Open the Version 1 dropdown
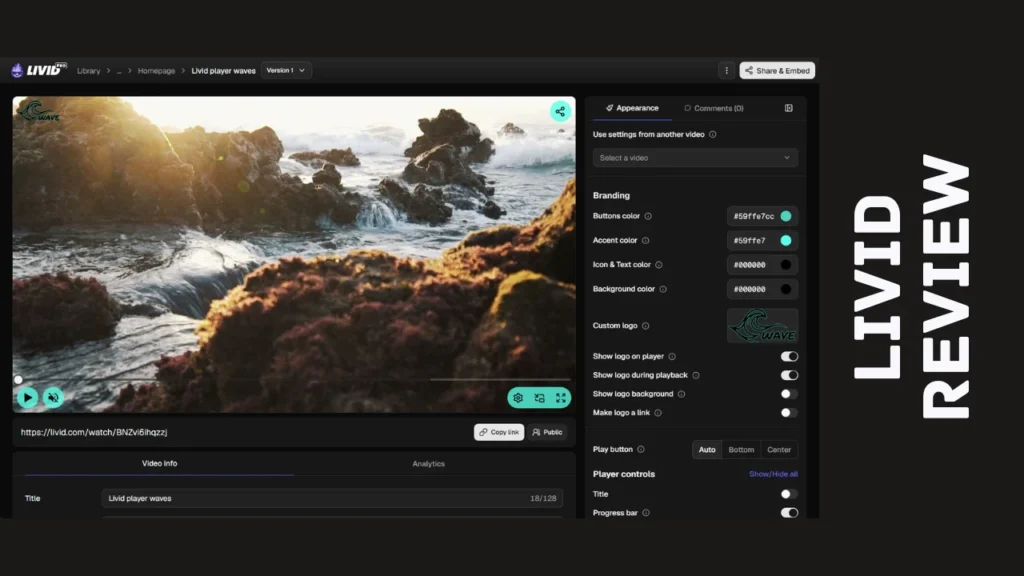The image size is (1024, 576). [x=286, y=71]
